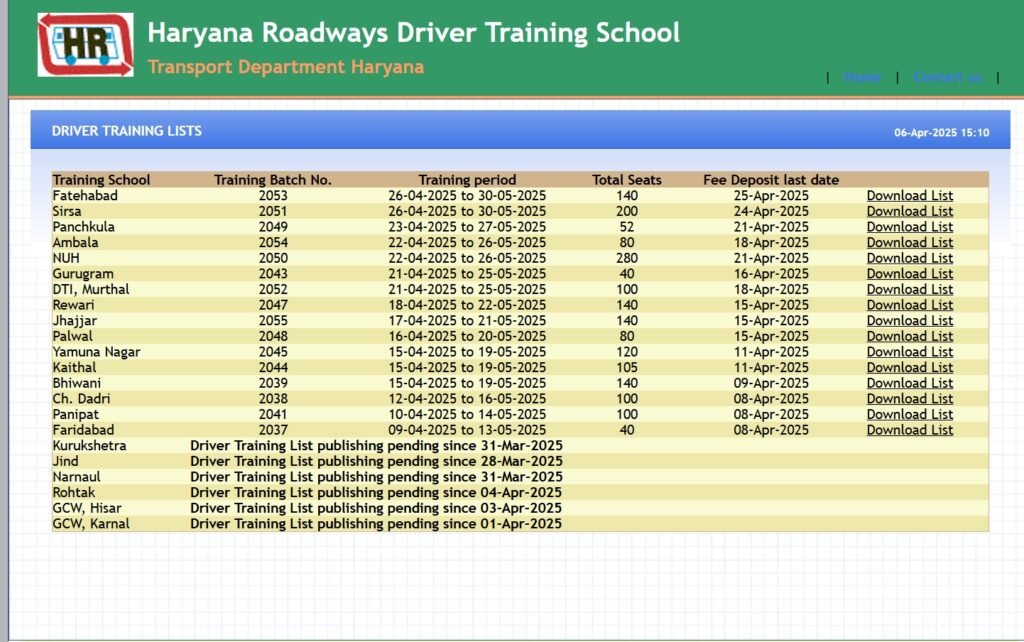This screenshot has height=642, width=1024.
Task: Click the 'Narnaul' row name
Action: 76,477
